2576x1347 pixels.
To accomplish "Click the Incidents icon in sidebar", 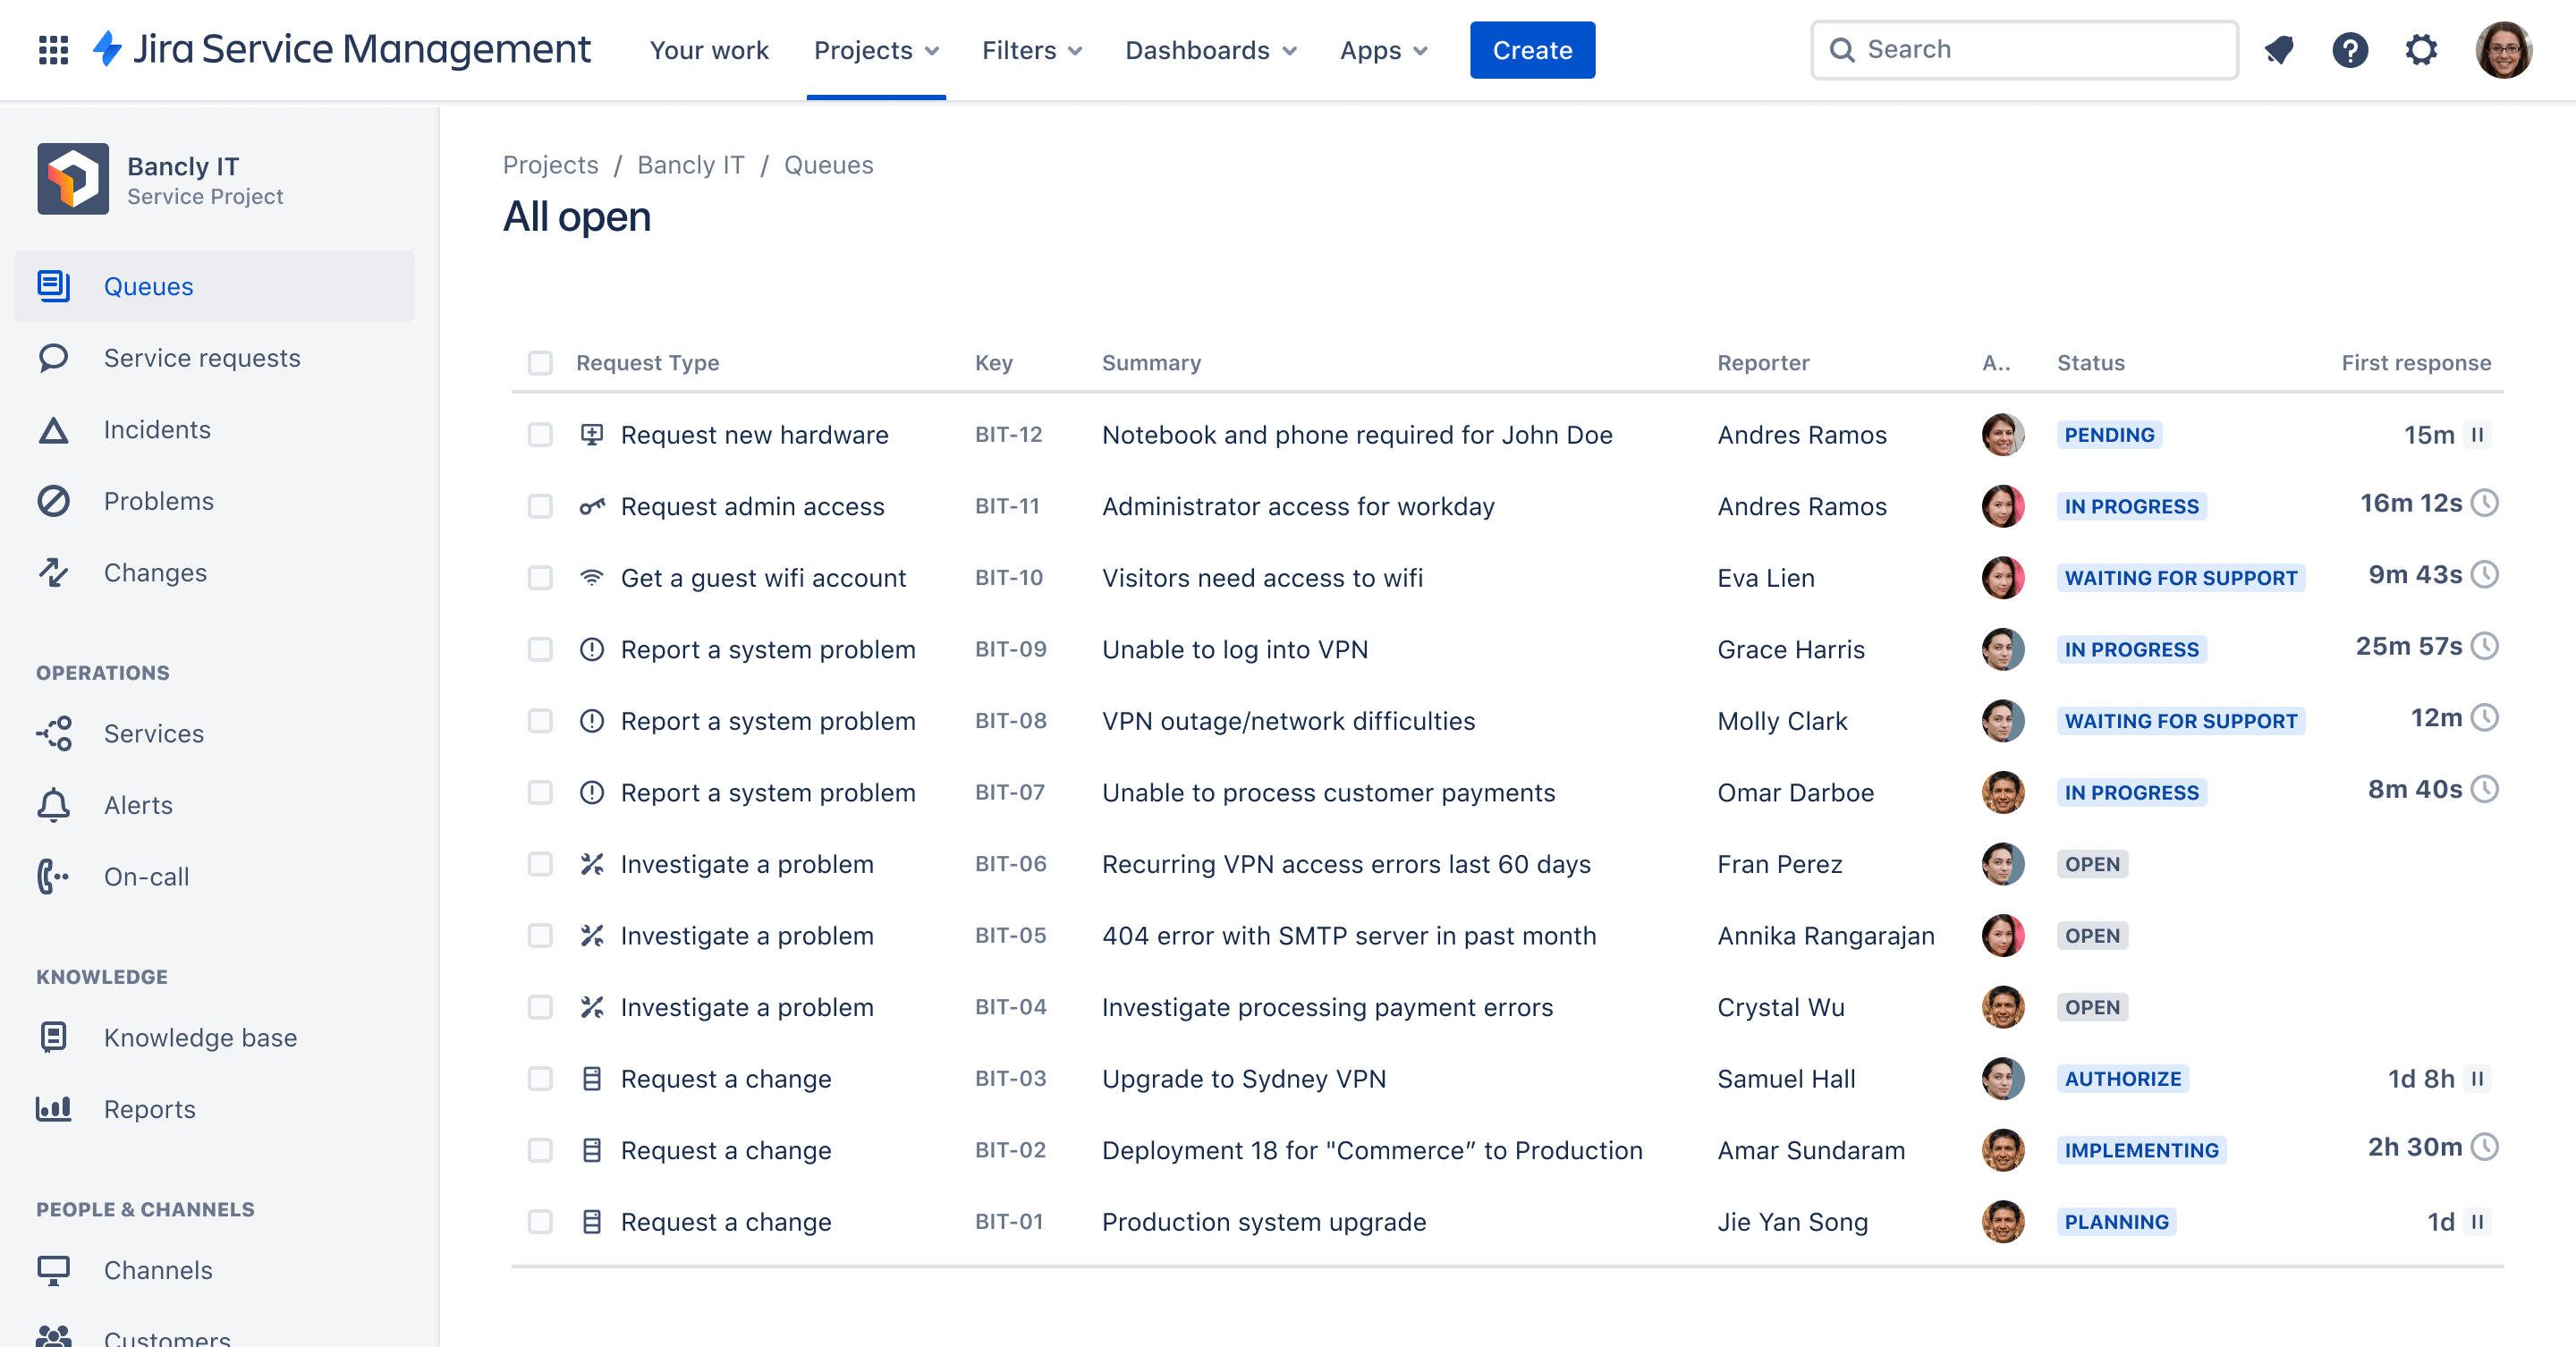I will (x=55, y=429).
